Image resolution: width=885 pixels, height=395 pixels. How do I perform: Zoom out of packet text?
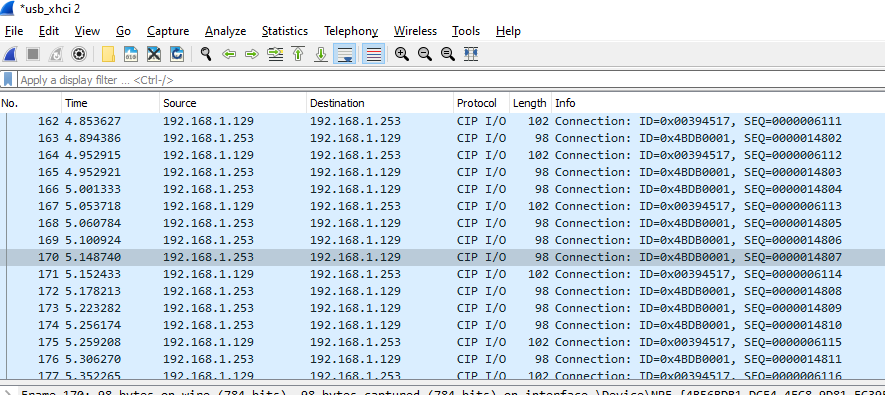point(425,54)
